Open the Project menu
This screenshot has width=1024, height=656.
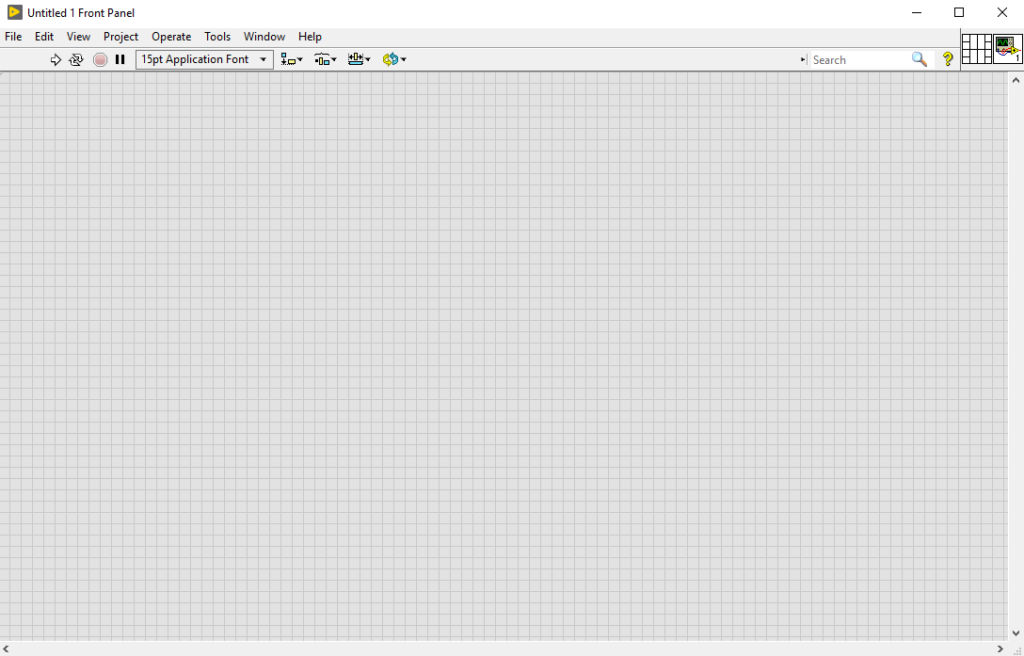point(121,37)
